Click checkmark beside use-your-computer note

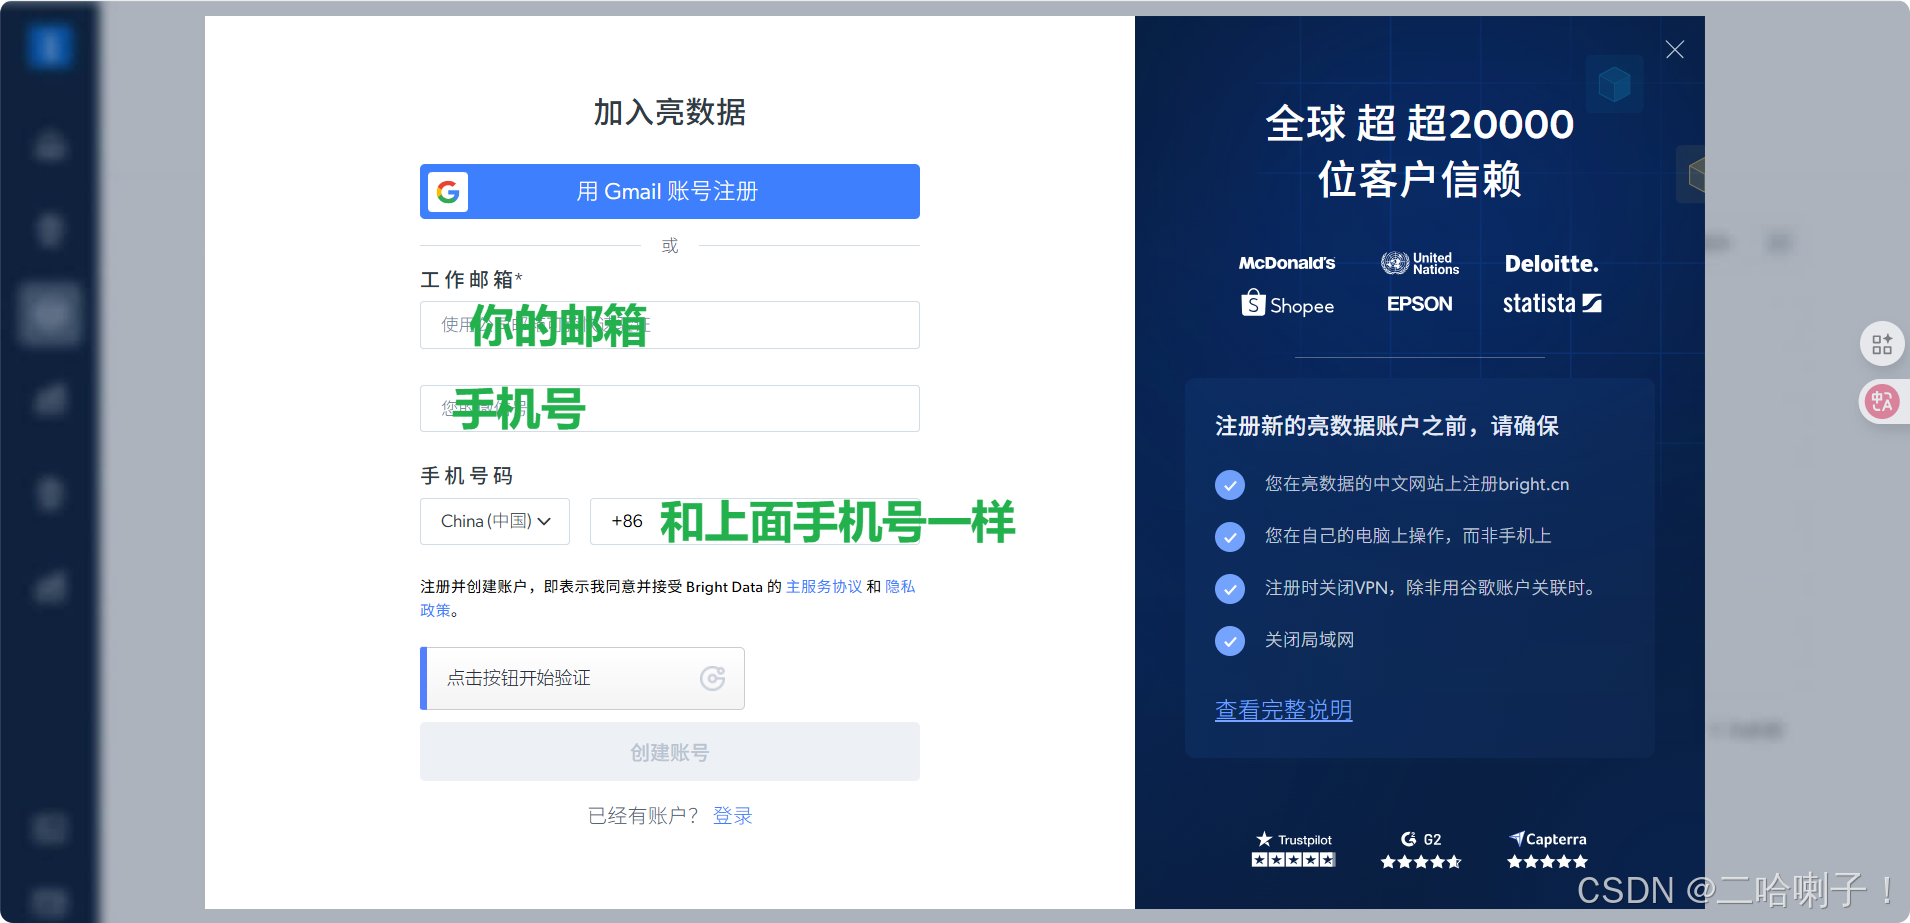click(x=1230, y=537)
